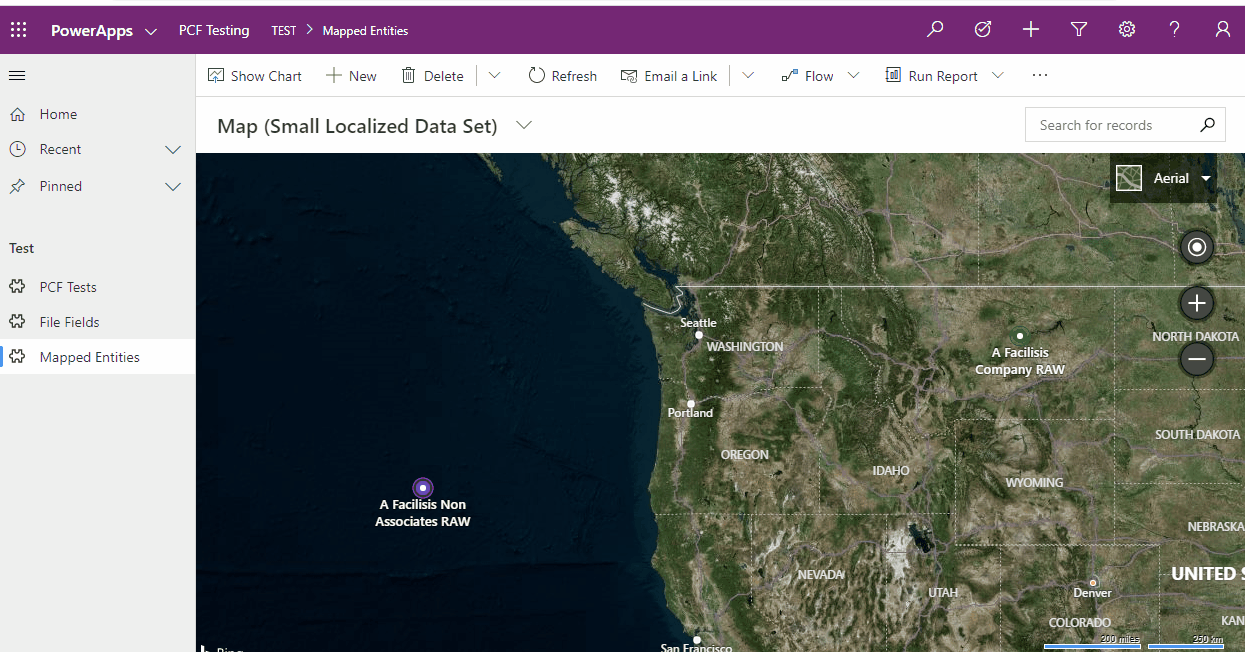Expand the Flow dropdown chevron
This screenshot has width=1245, height=652.
click(x=854, y=76)
